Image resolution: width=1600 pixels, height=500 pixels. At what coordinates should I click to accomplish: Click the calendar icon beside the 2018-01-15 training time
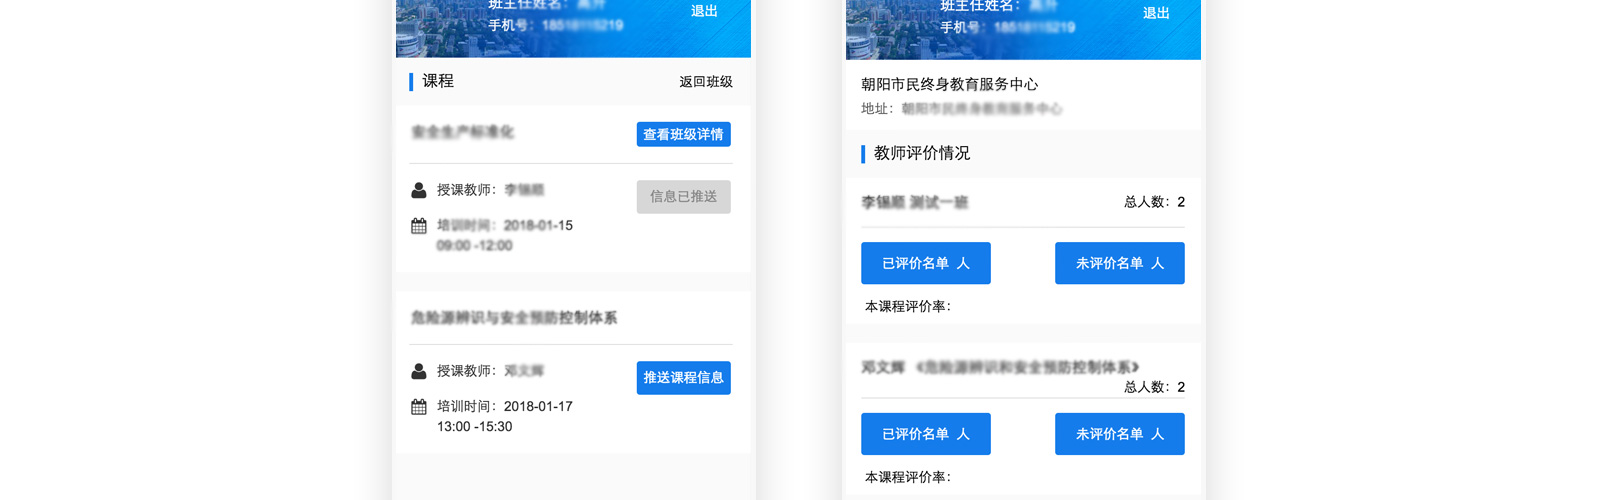click(x=419, y=226)
